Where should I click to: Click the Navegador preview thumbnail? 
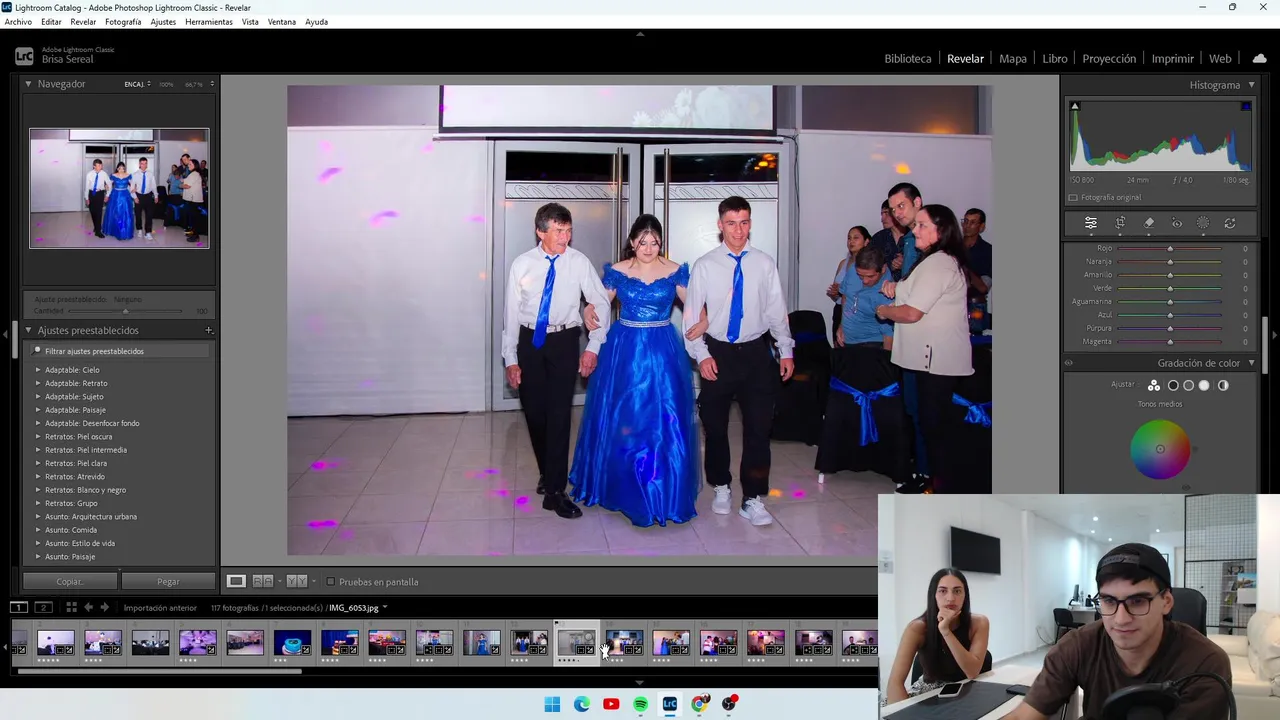pos(119,188)
